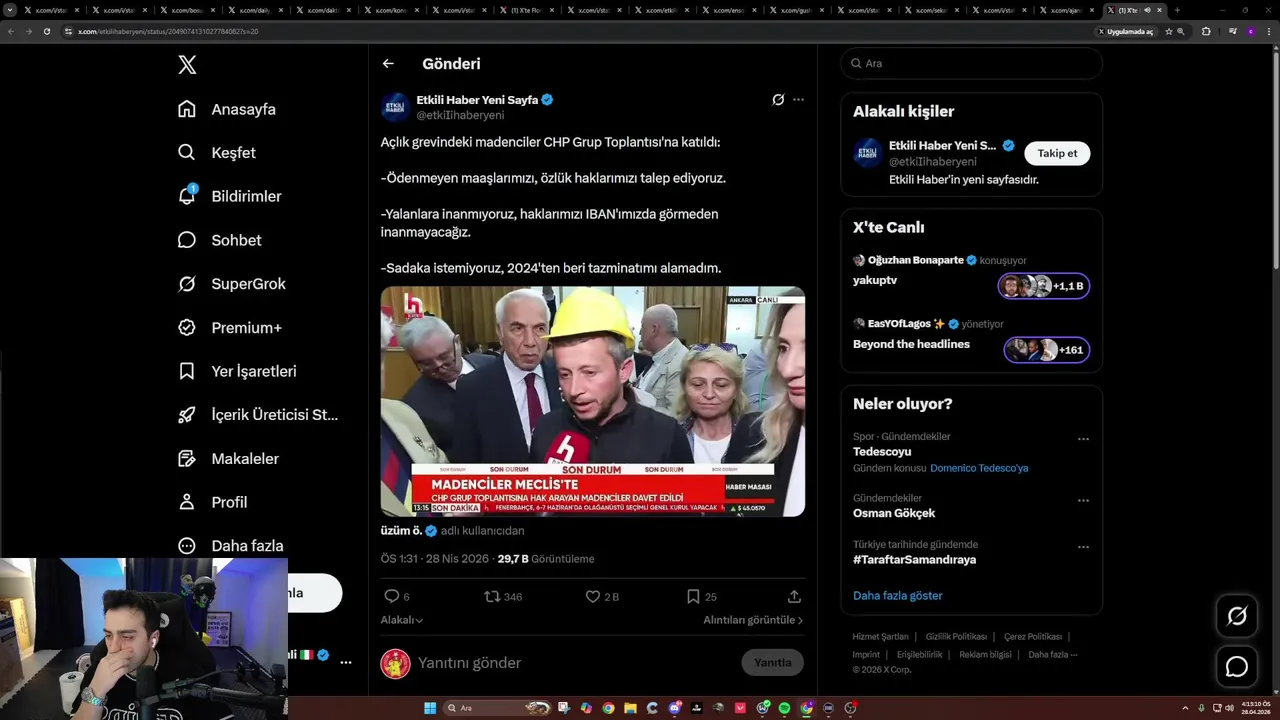Open üzüm ö. source link
The image size is (1280, 720).
click(x=402, y=531)
